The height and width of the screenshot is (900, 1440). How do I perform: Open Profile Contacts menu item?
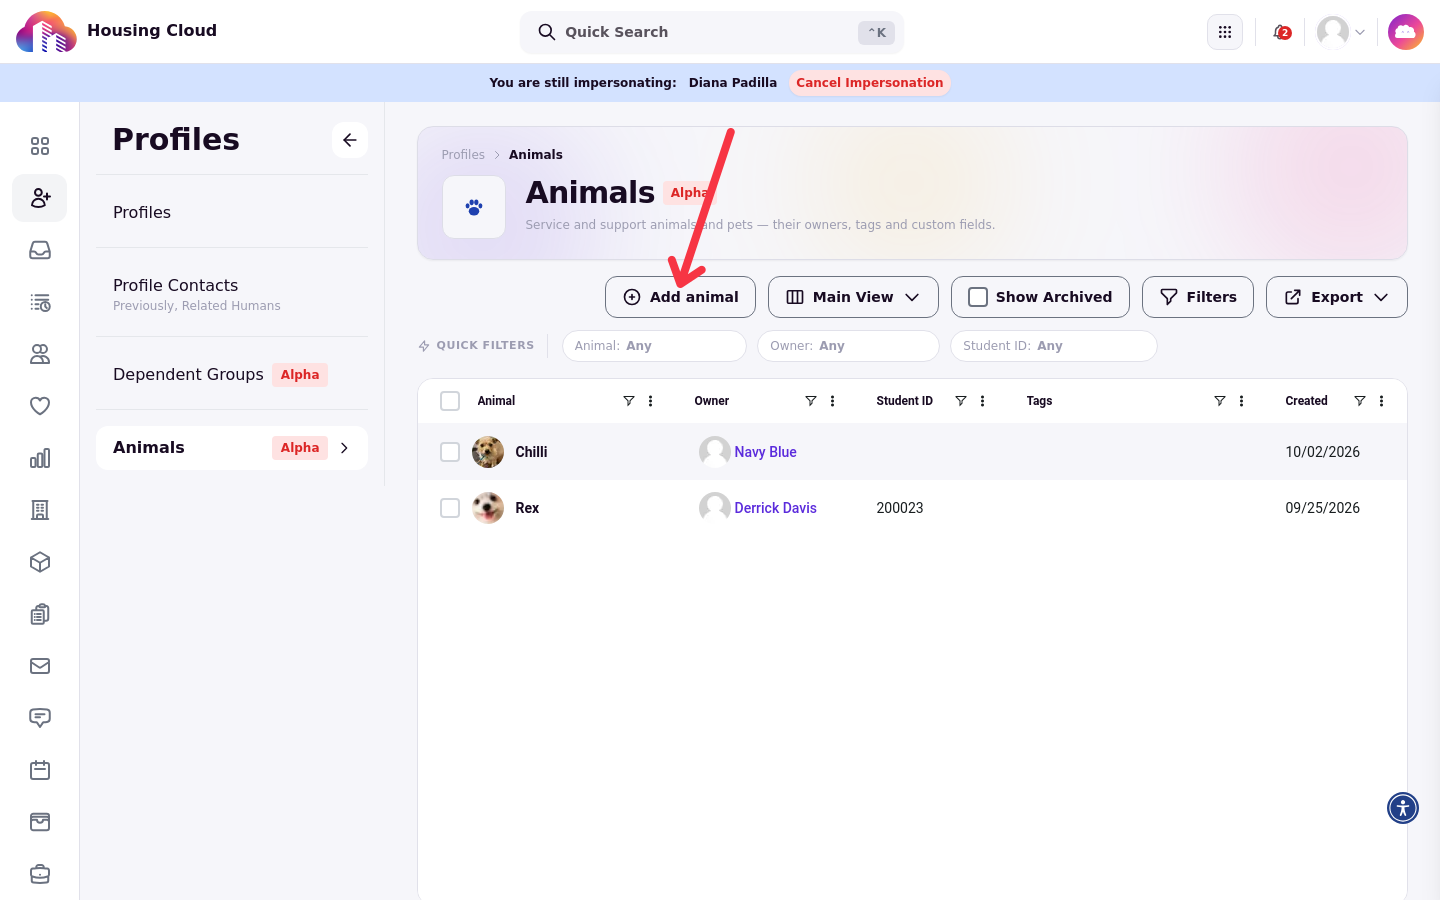pos(232,293)
